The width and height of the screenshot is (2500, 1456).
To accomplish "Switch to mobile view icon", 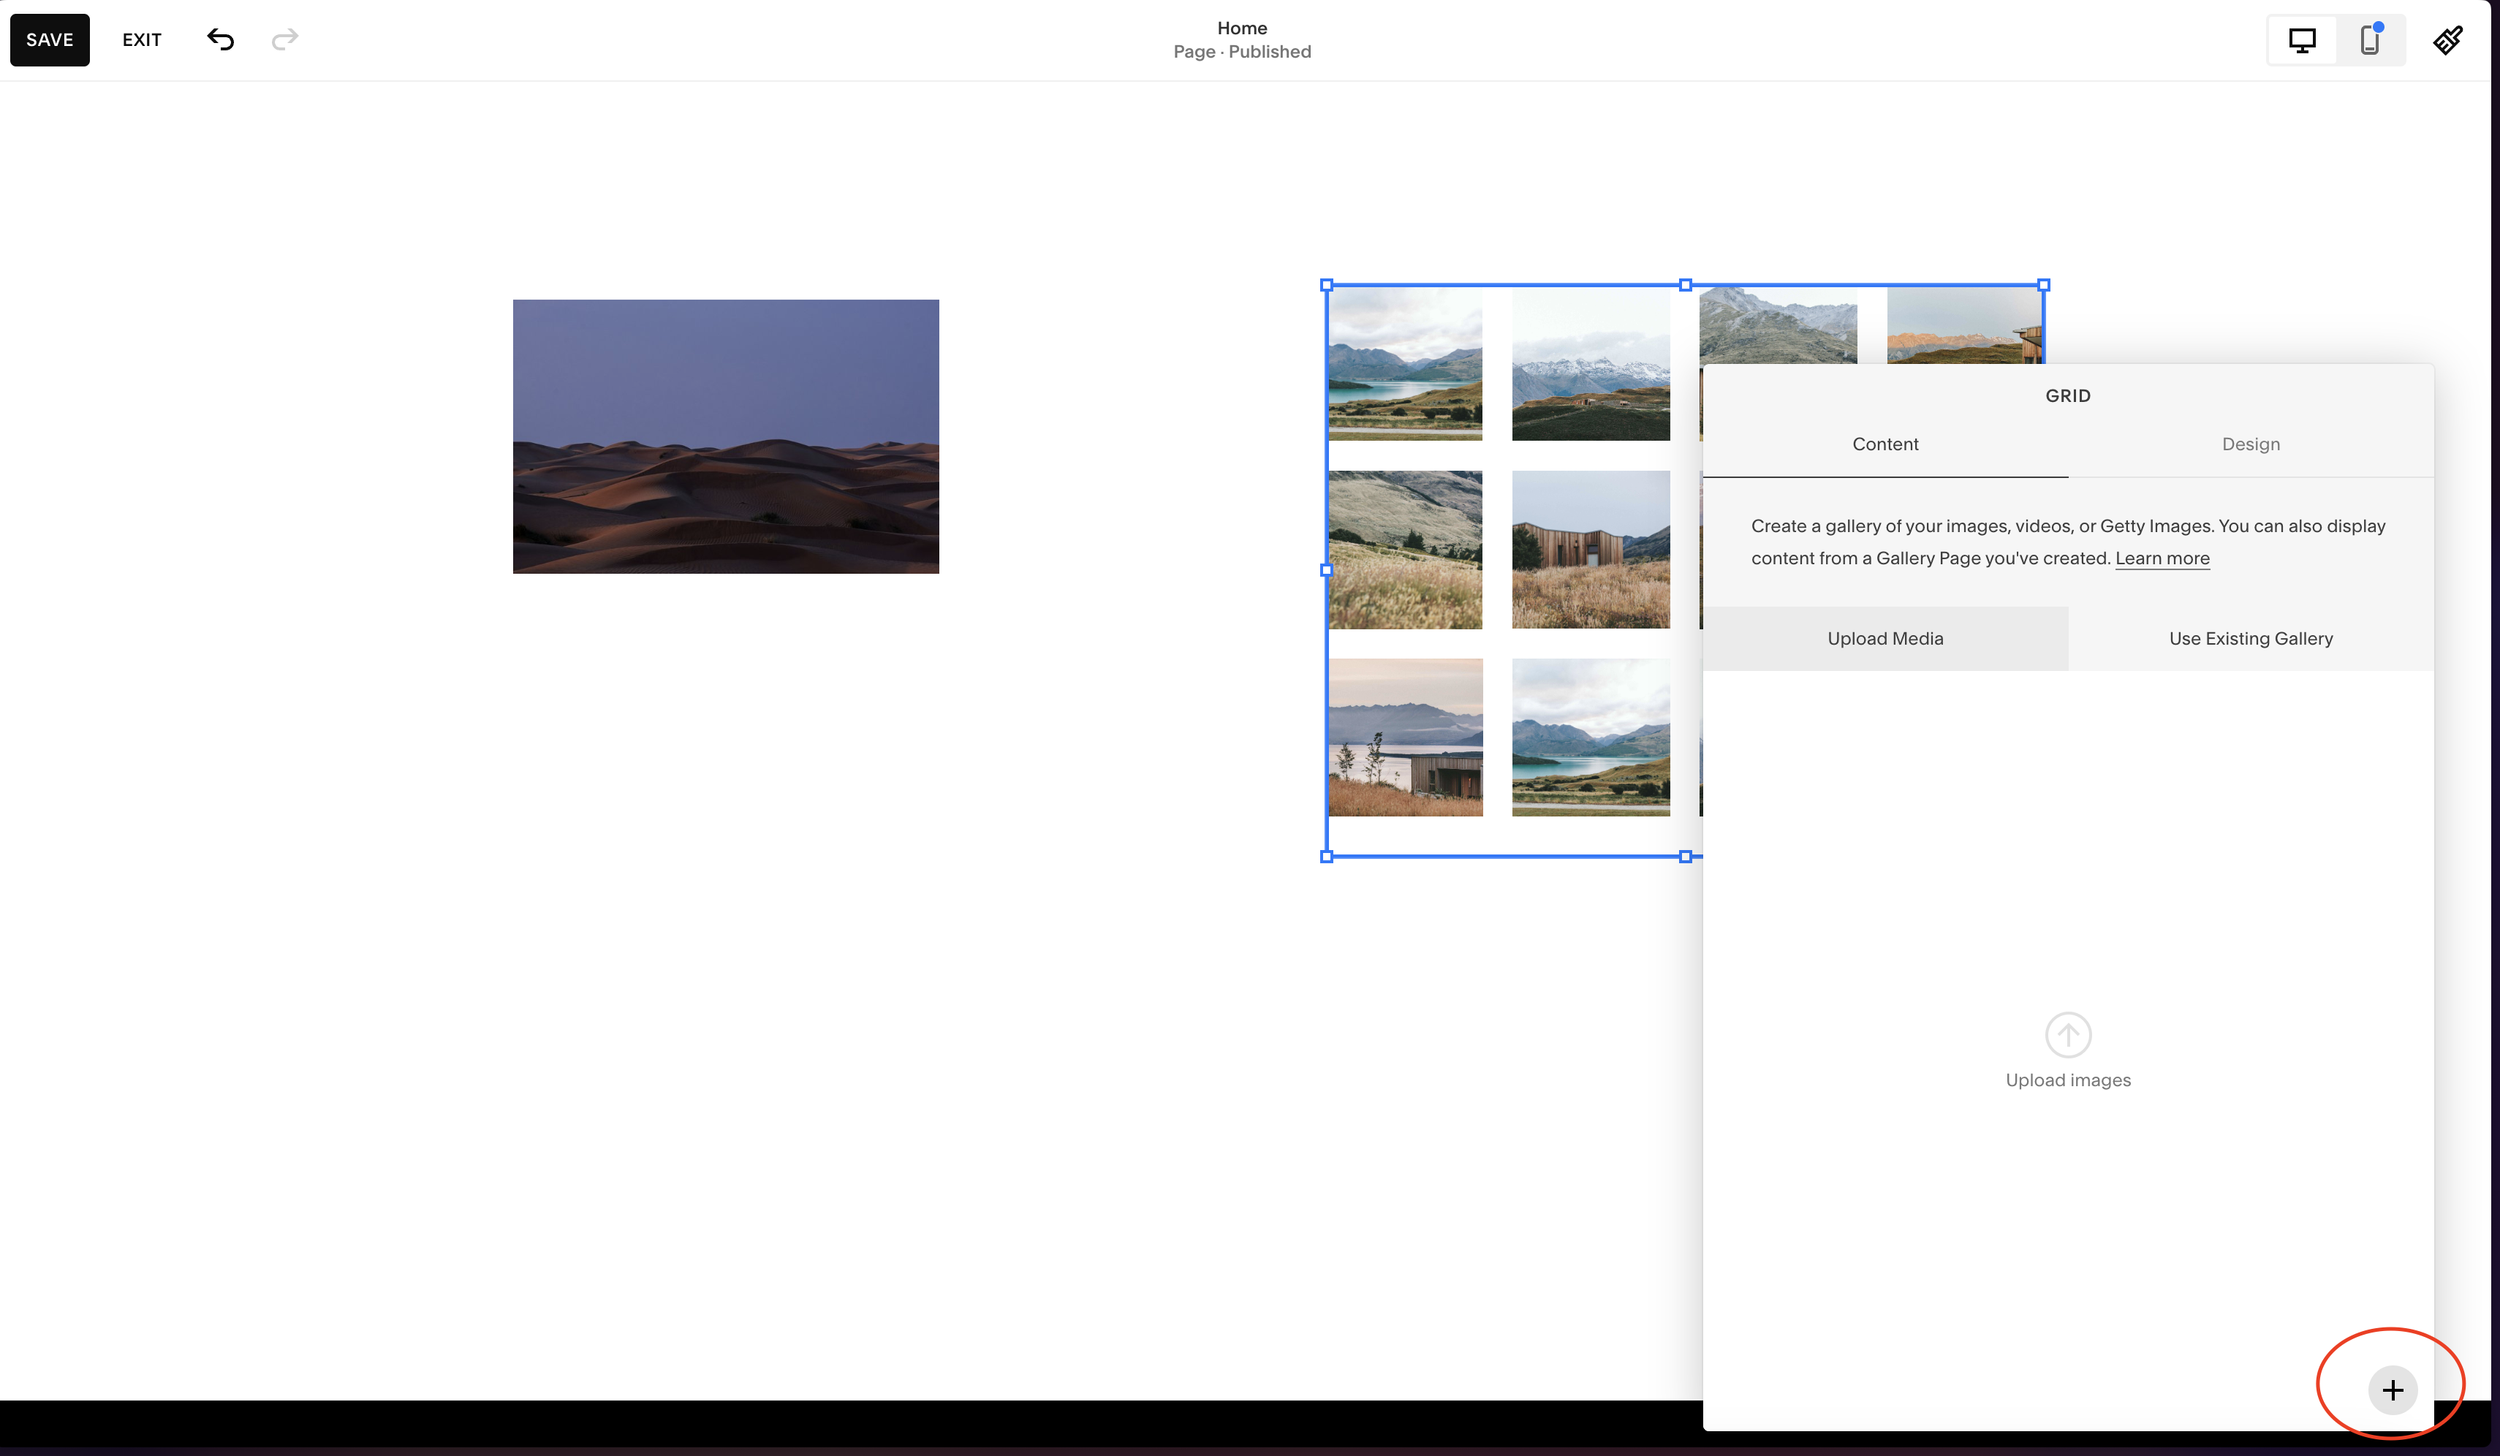I will coord(2370,40).
